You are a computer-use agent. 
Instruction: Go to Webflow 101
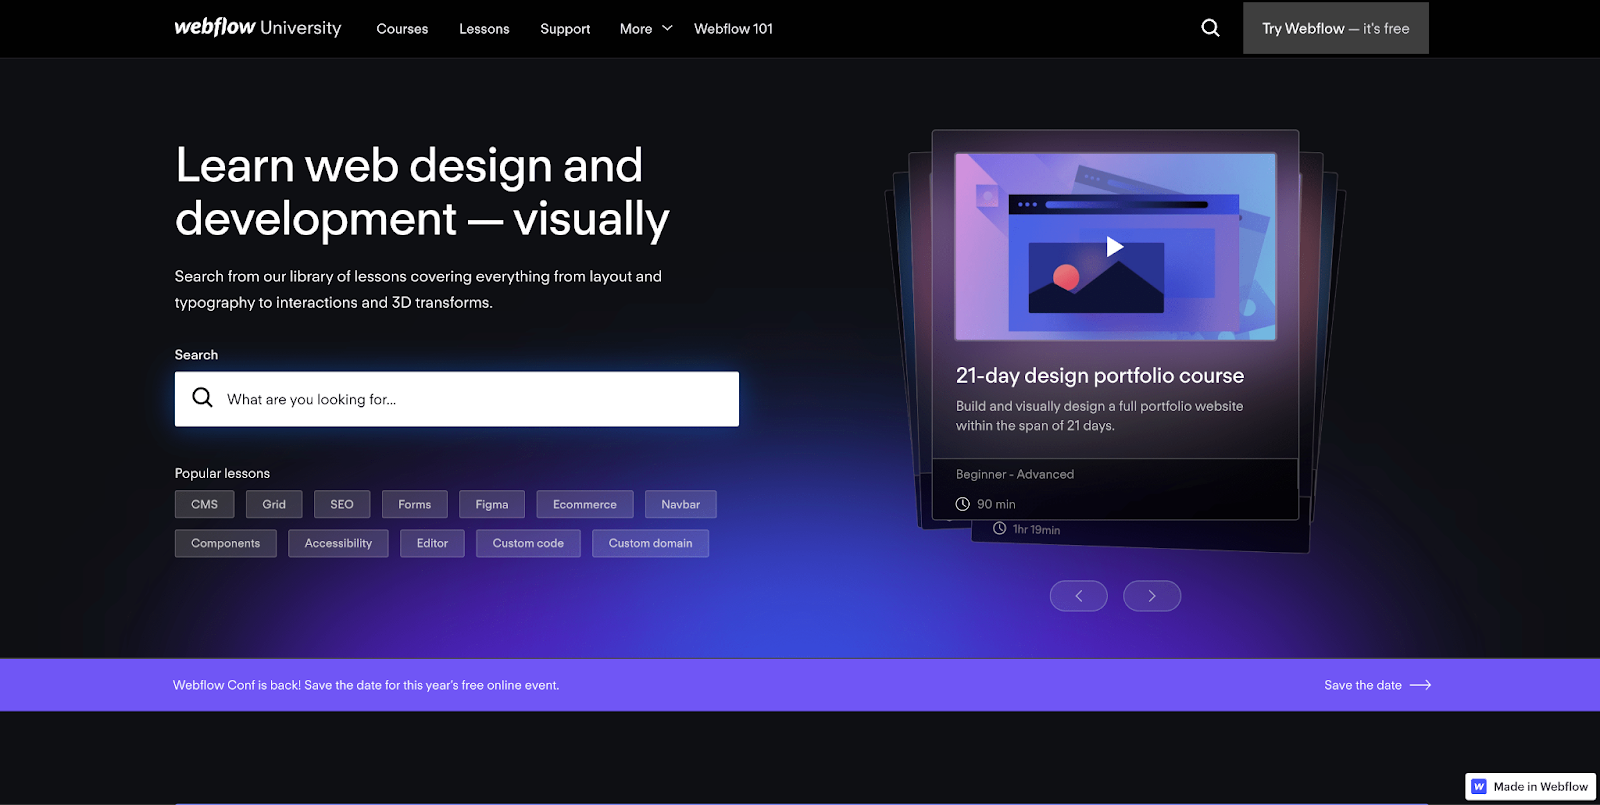click(x=733, y=29)
